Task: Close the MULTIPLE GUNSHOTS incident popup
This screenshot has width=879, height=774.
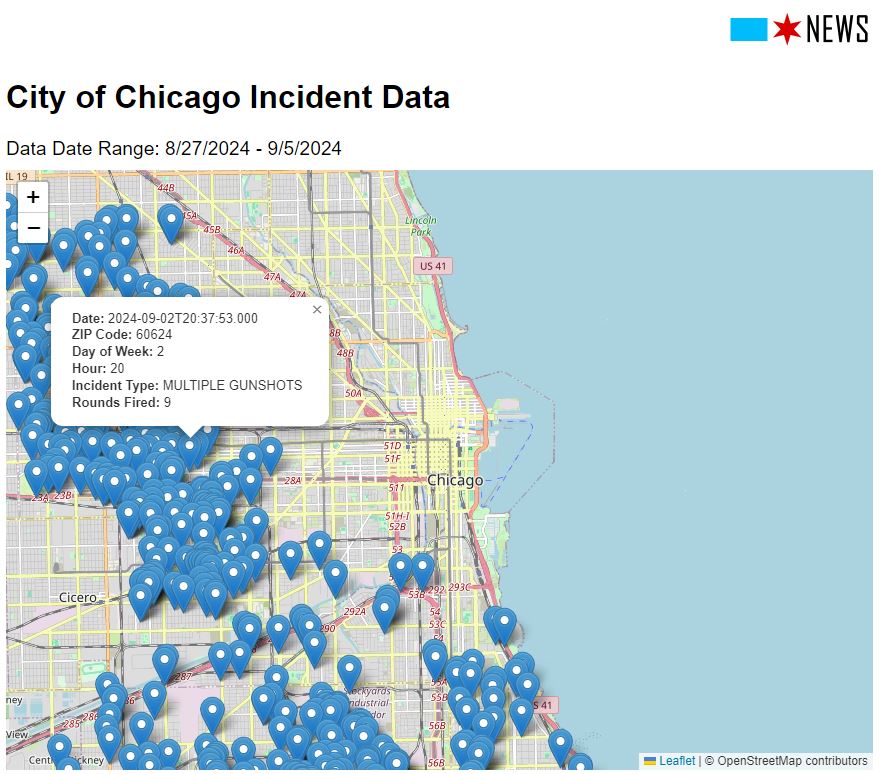Action: coord(316,309)
